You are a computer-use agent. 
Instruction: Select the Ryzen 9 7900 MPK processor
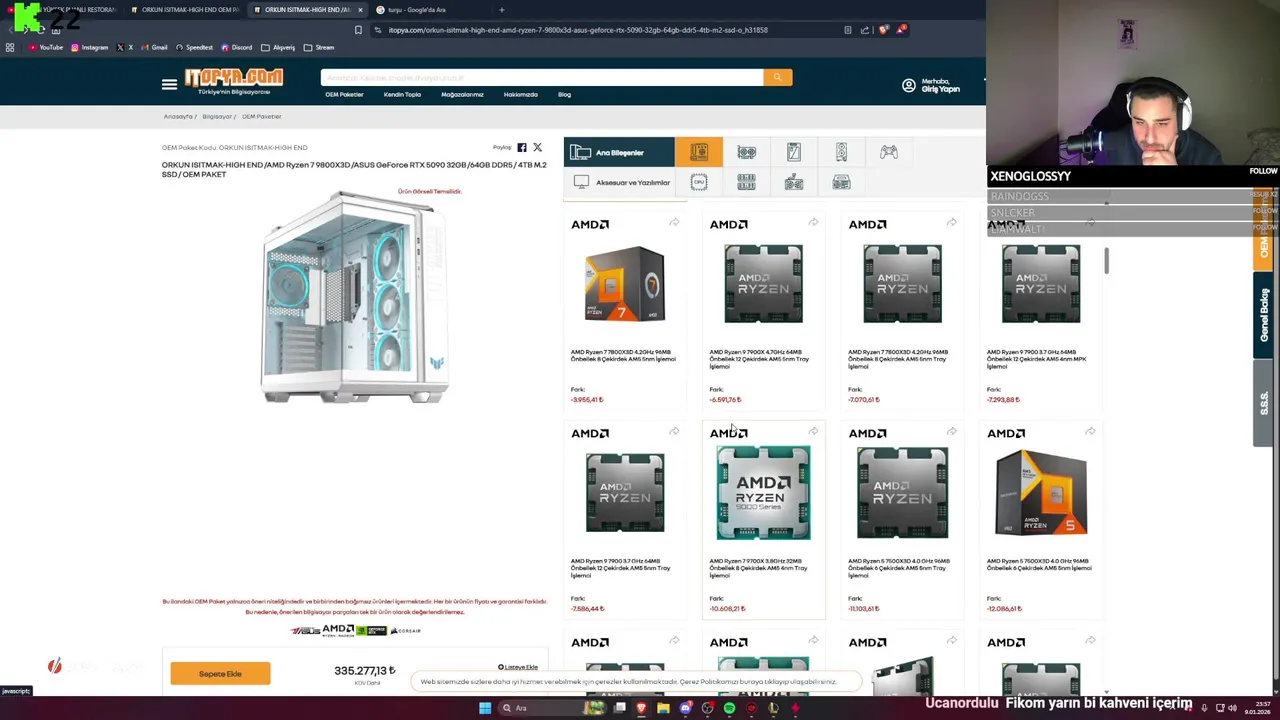pyautogui.click(x=1041, y=310)
